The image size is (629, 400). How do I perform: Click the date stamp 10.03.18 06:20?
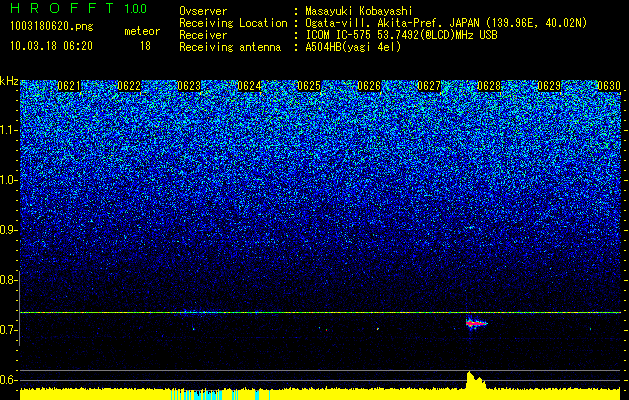click(x=51, y=46)
